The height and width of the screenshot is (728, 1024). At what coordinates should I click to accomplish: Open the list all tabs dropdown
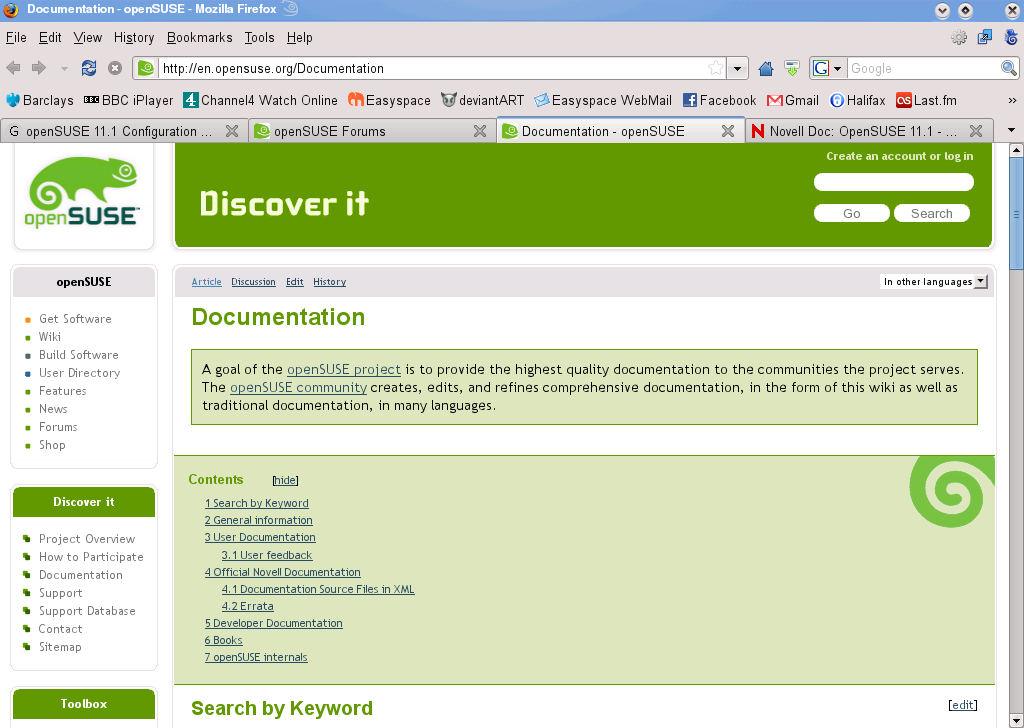click(x=1011, y=131)
